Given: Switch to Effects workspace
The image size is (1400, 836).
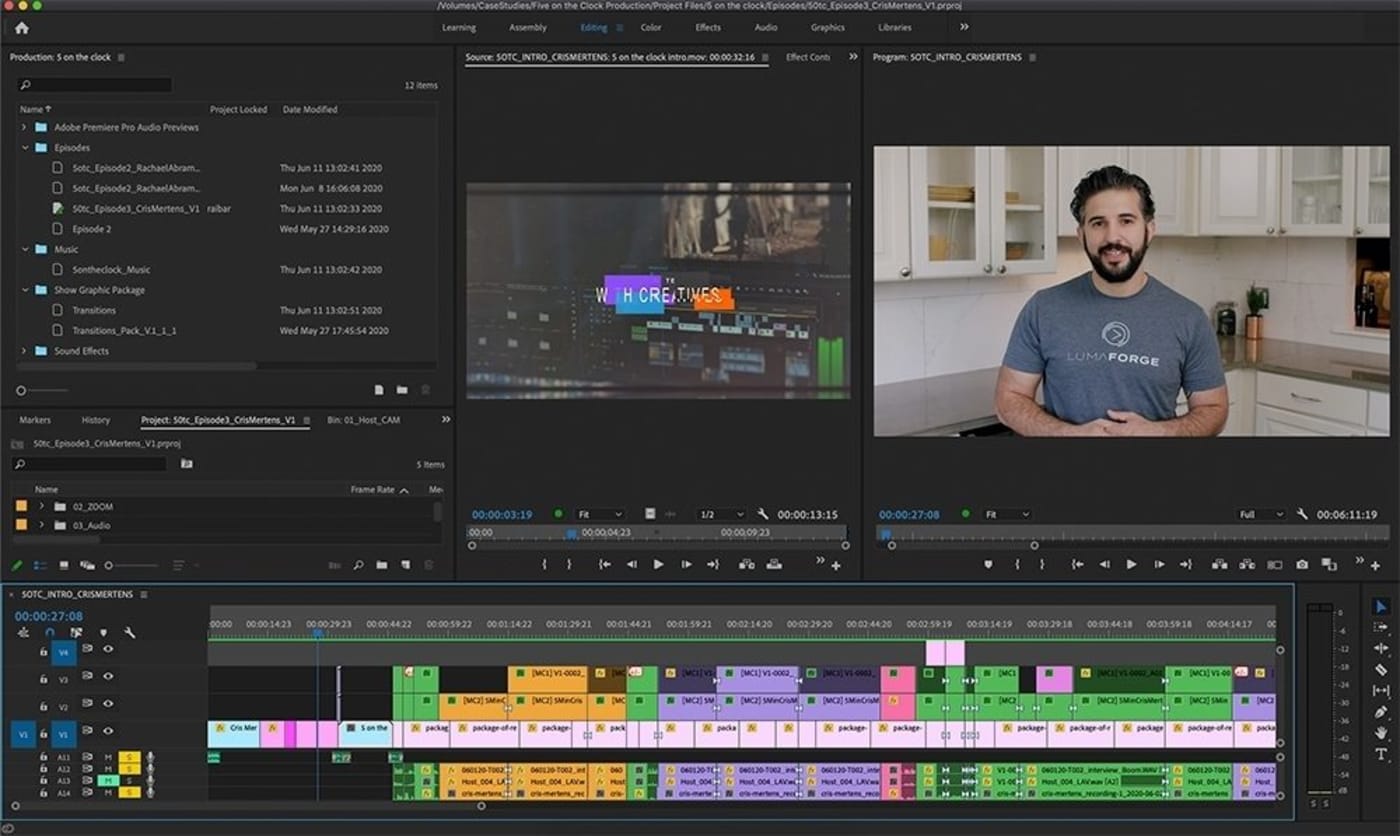Looking at the screenshot, I should [708, 27].
